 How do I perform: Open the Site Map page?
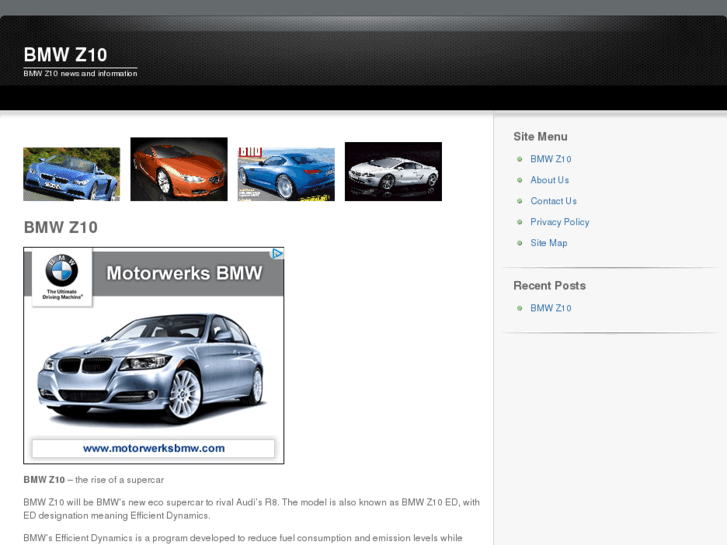[548, 243]
